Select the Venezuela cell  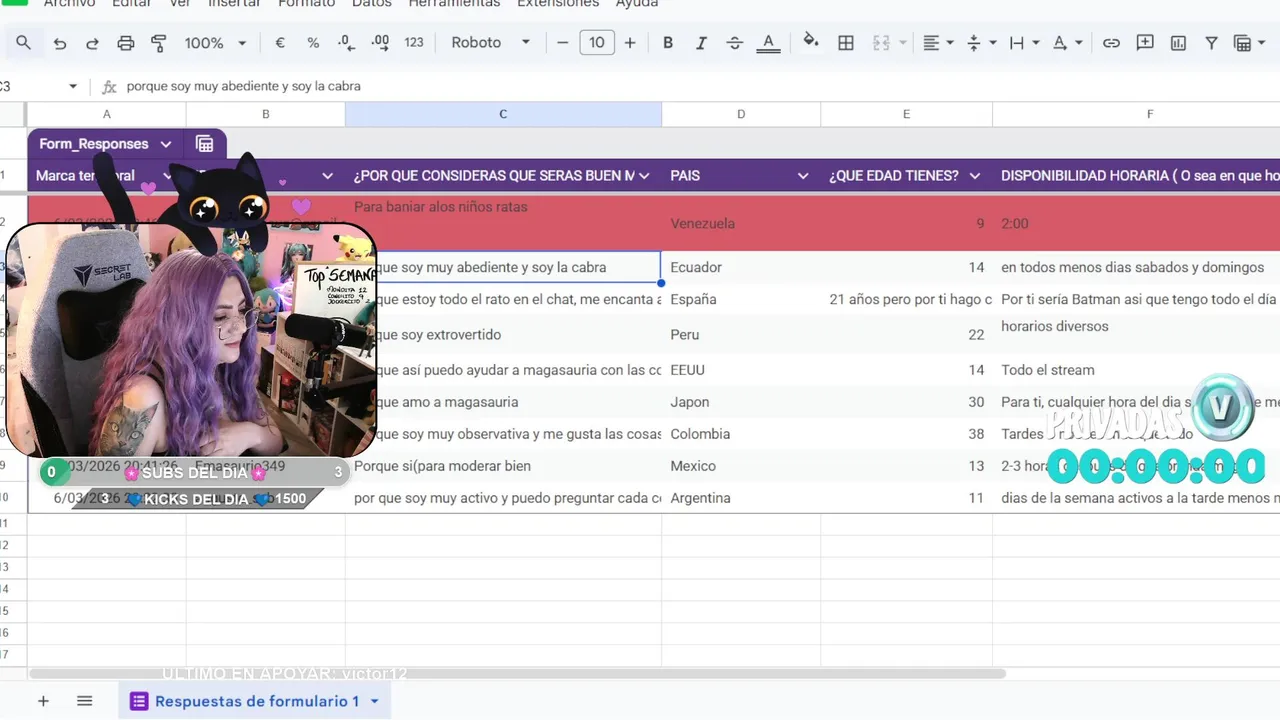pyautogui.click(x=741, y=223)
